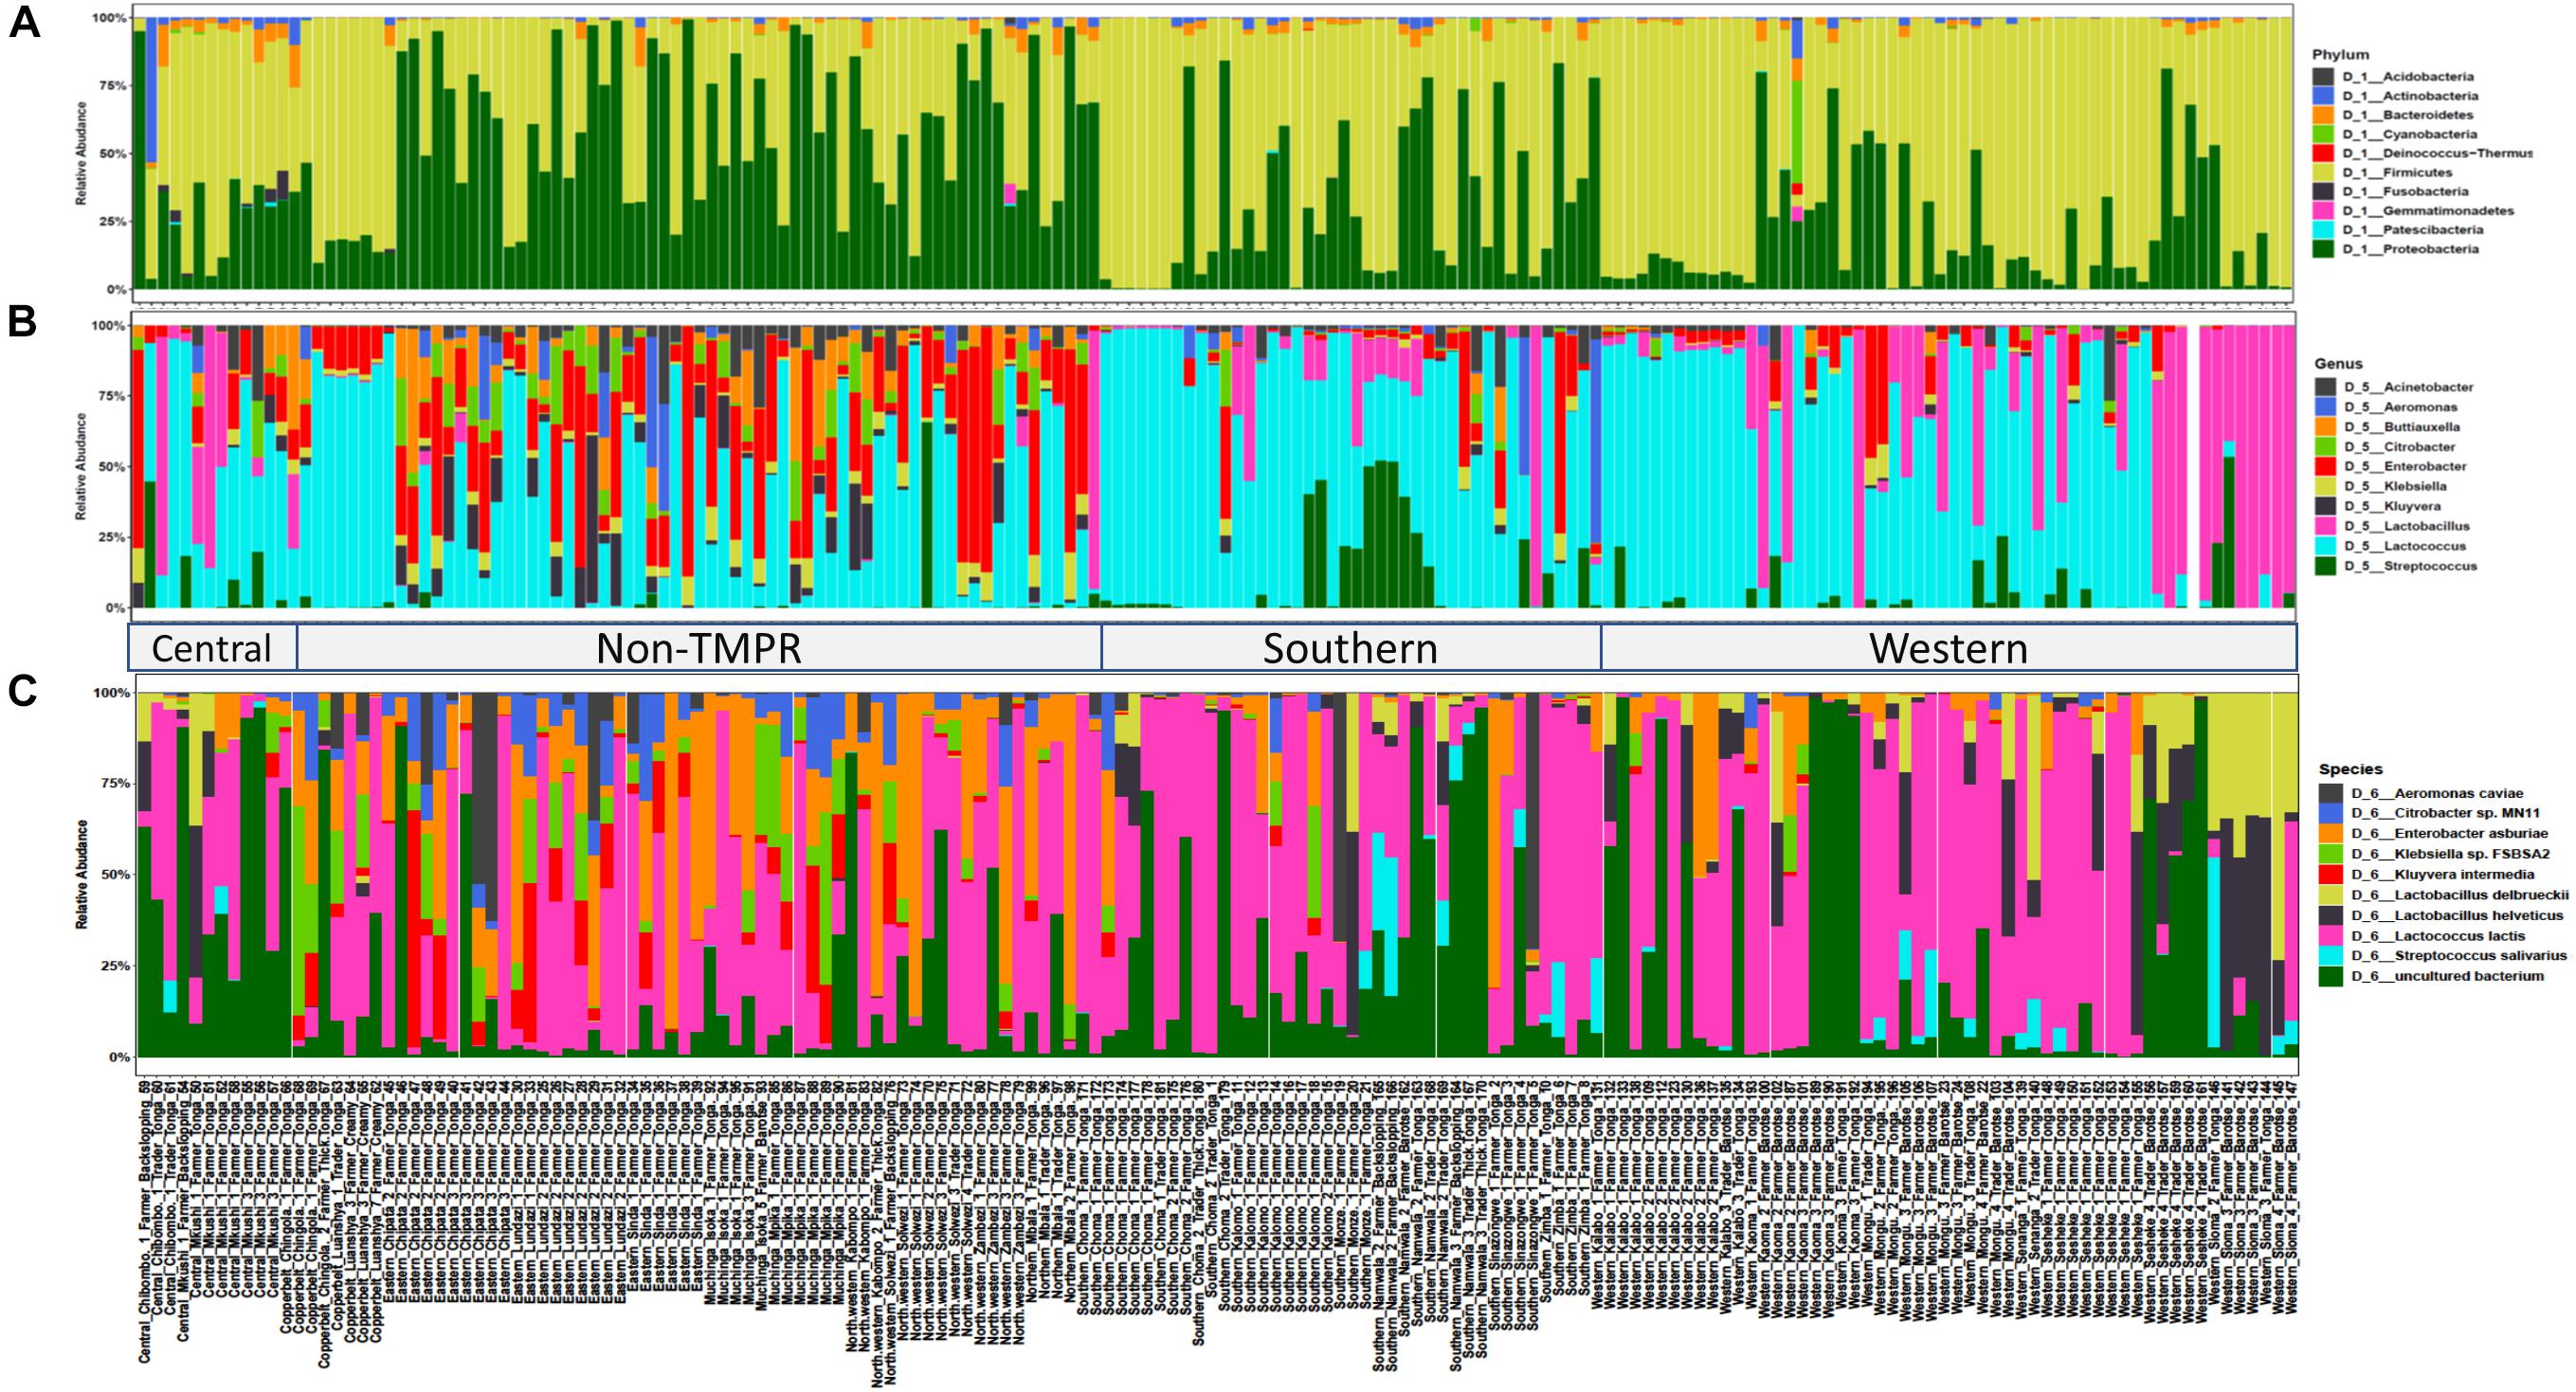Click the 25% tick label in panel A
This screenshot has width=2576, height=1392.
click(112, 222)
